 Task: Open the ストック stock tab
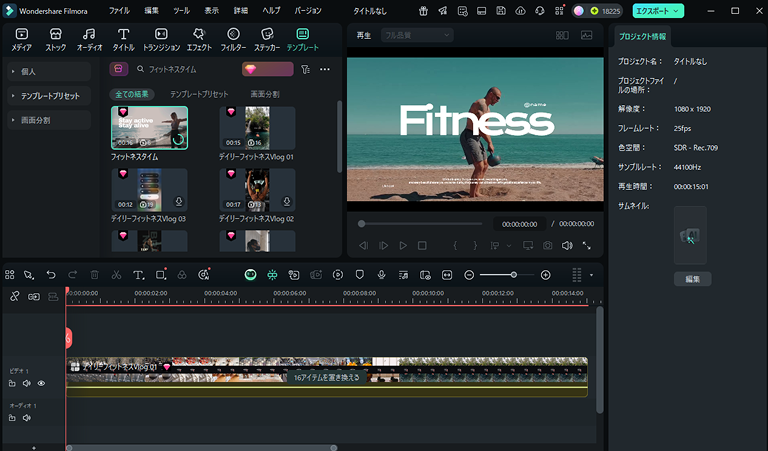coord(55,40)
